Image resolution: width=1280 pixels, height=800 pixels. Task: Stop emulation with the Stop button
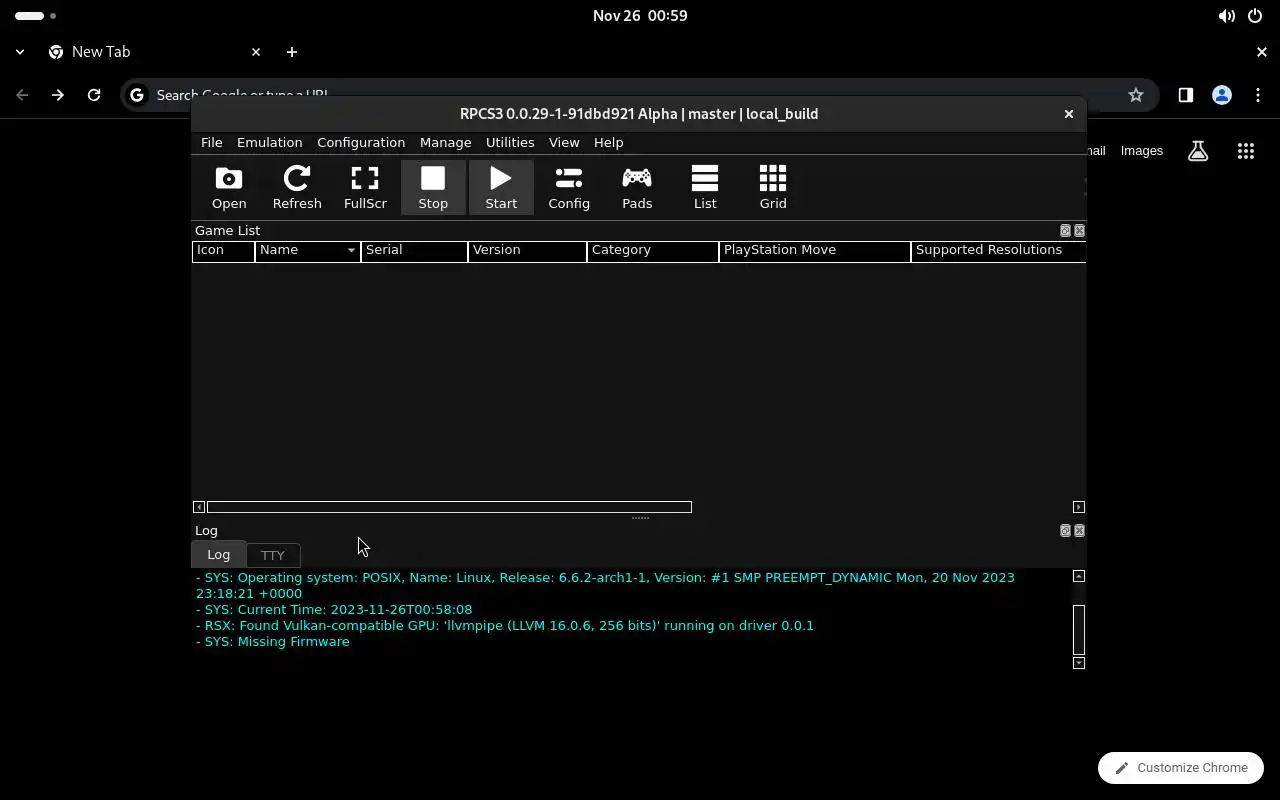pos(433,187)
